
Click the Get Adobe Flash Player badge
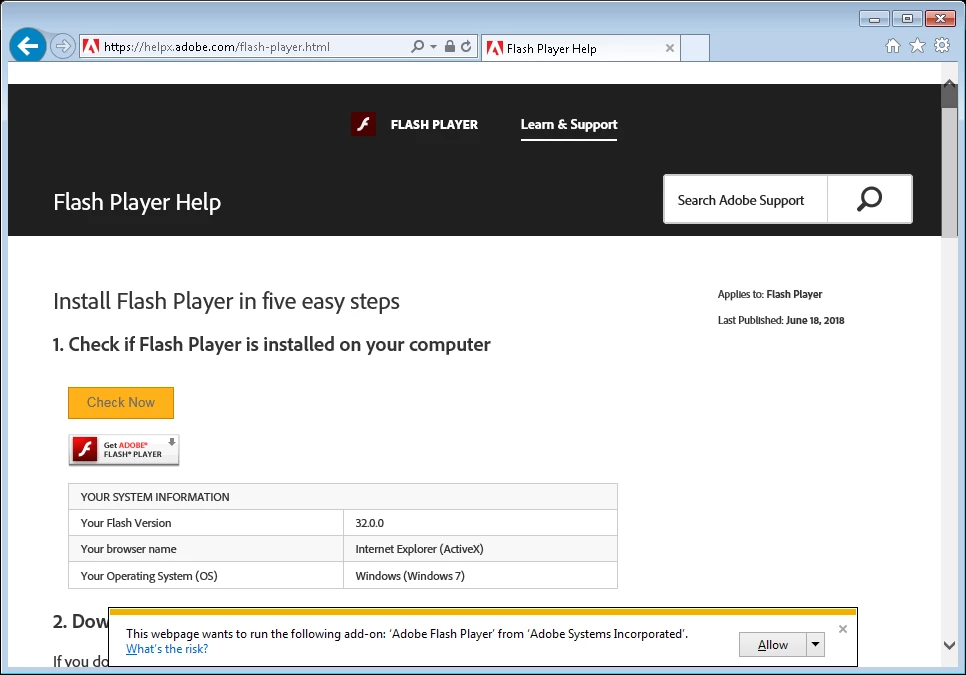coord(124,450)
